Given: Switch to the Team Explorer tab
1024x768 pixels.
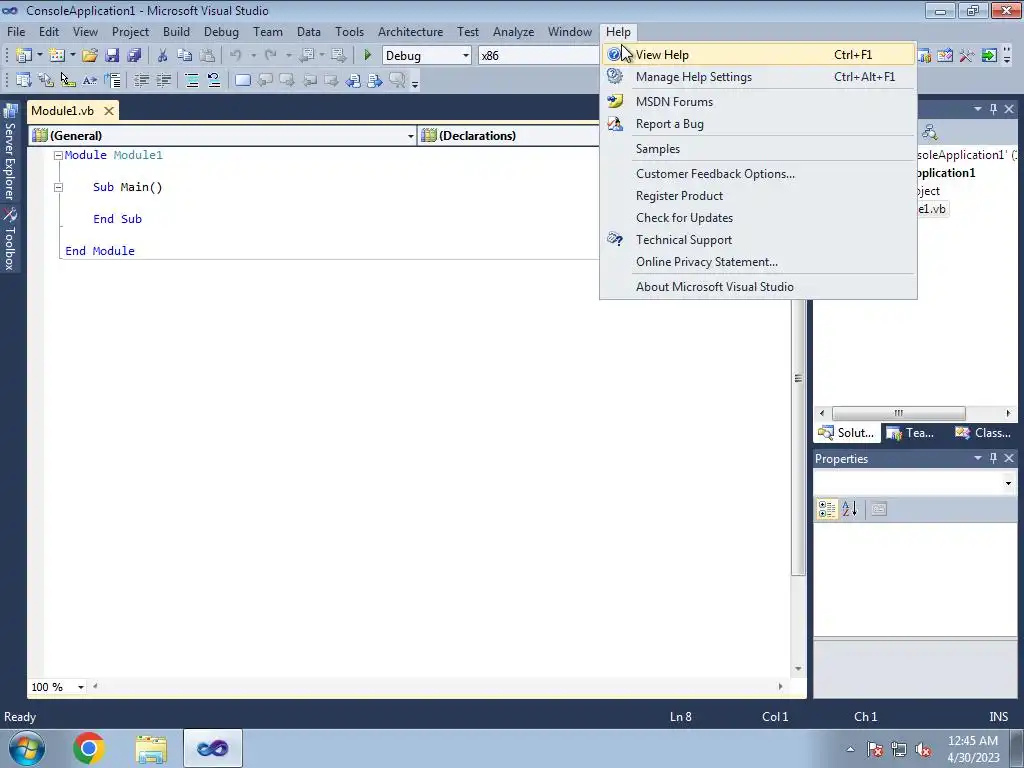Looking at the screenshot, I should pos(911,433).
